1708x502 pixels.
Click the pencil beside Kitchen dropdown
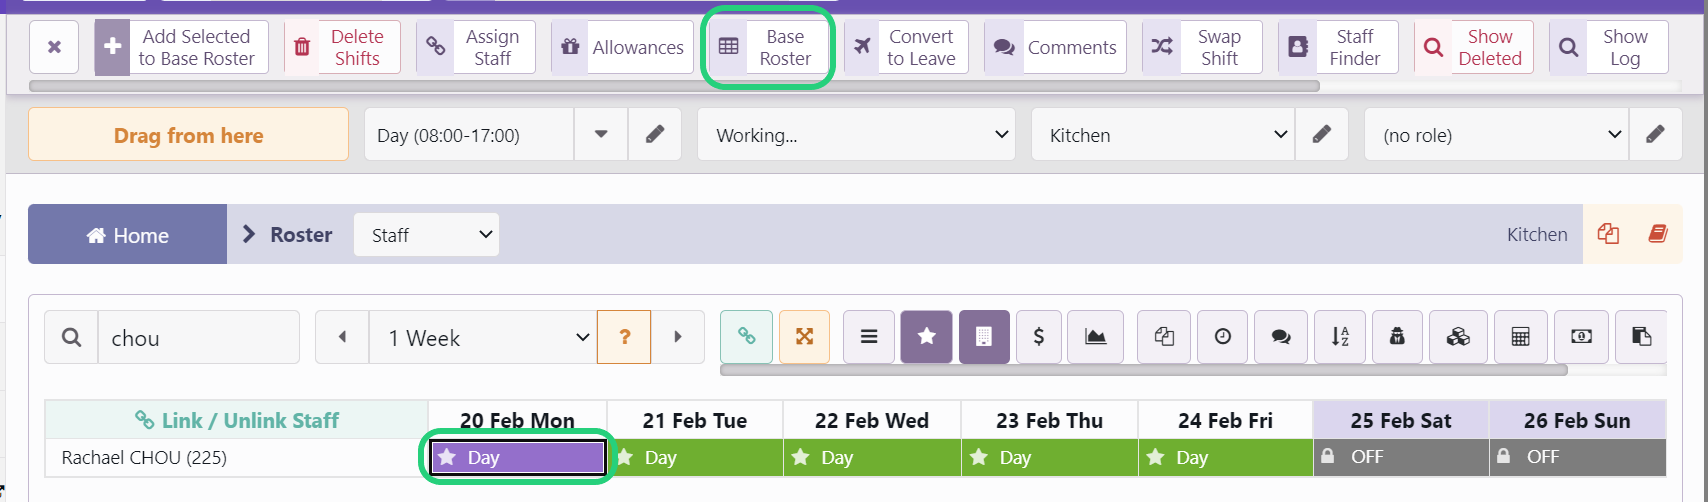[x=1321, y=135]
